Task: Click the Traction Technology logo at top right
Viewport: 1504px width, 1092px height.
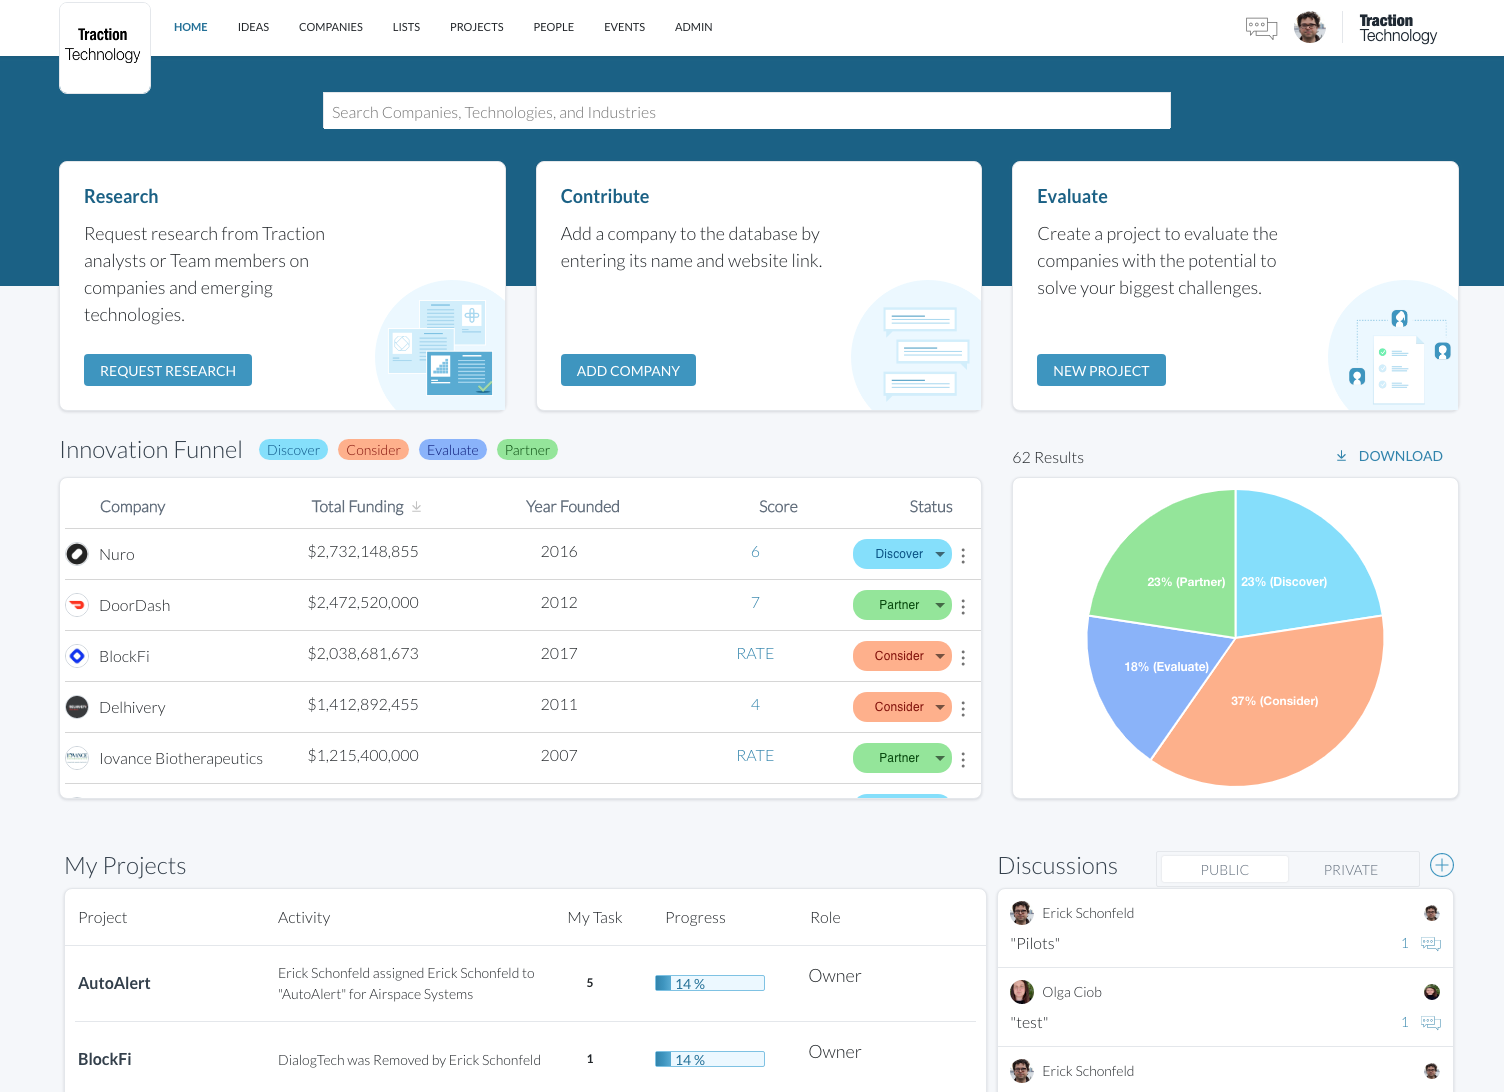Action: click(x=1398, y=28)
